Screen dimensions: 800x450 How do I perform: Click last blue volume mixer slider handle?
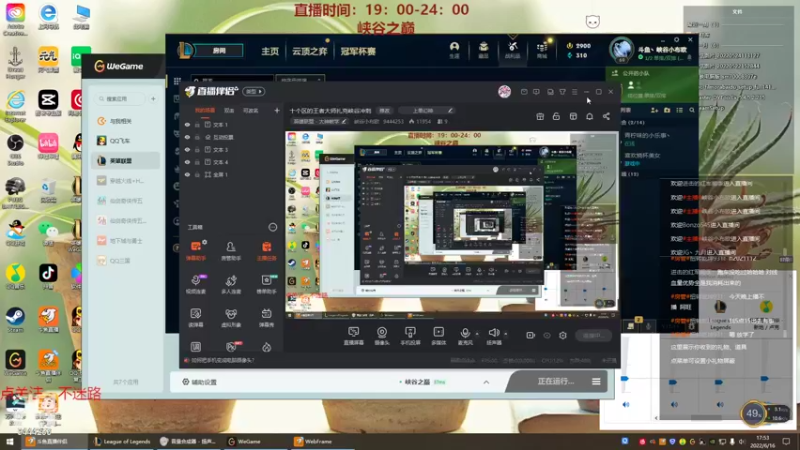[764, 379]
